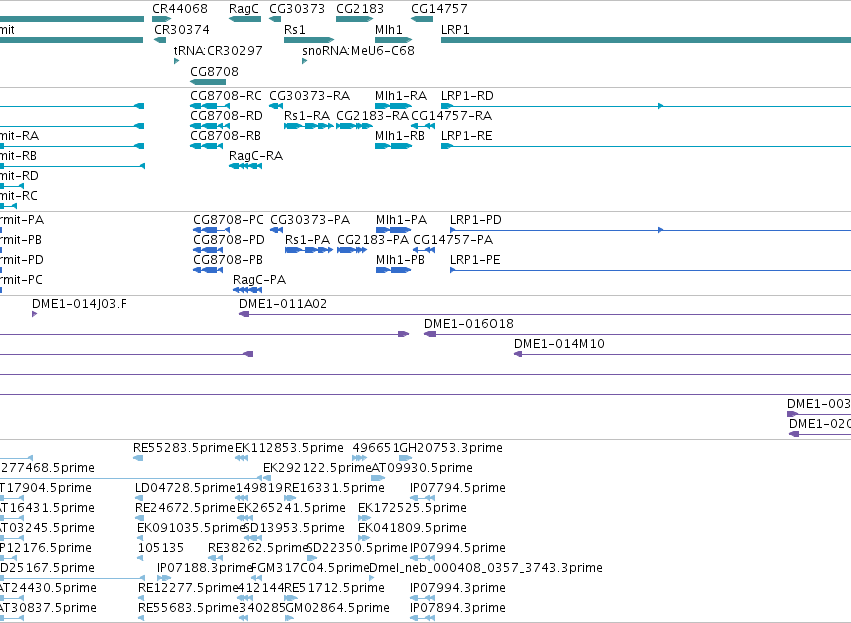851x623 pixels.
Task: Select the DME1-014J03.F clone label
Action: (x=79, y=304)
